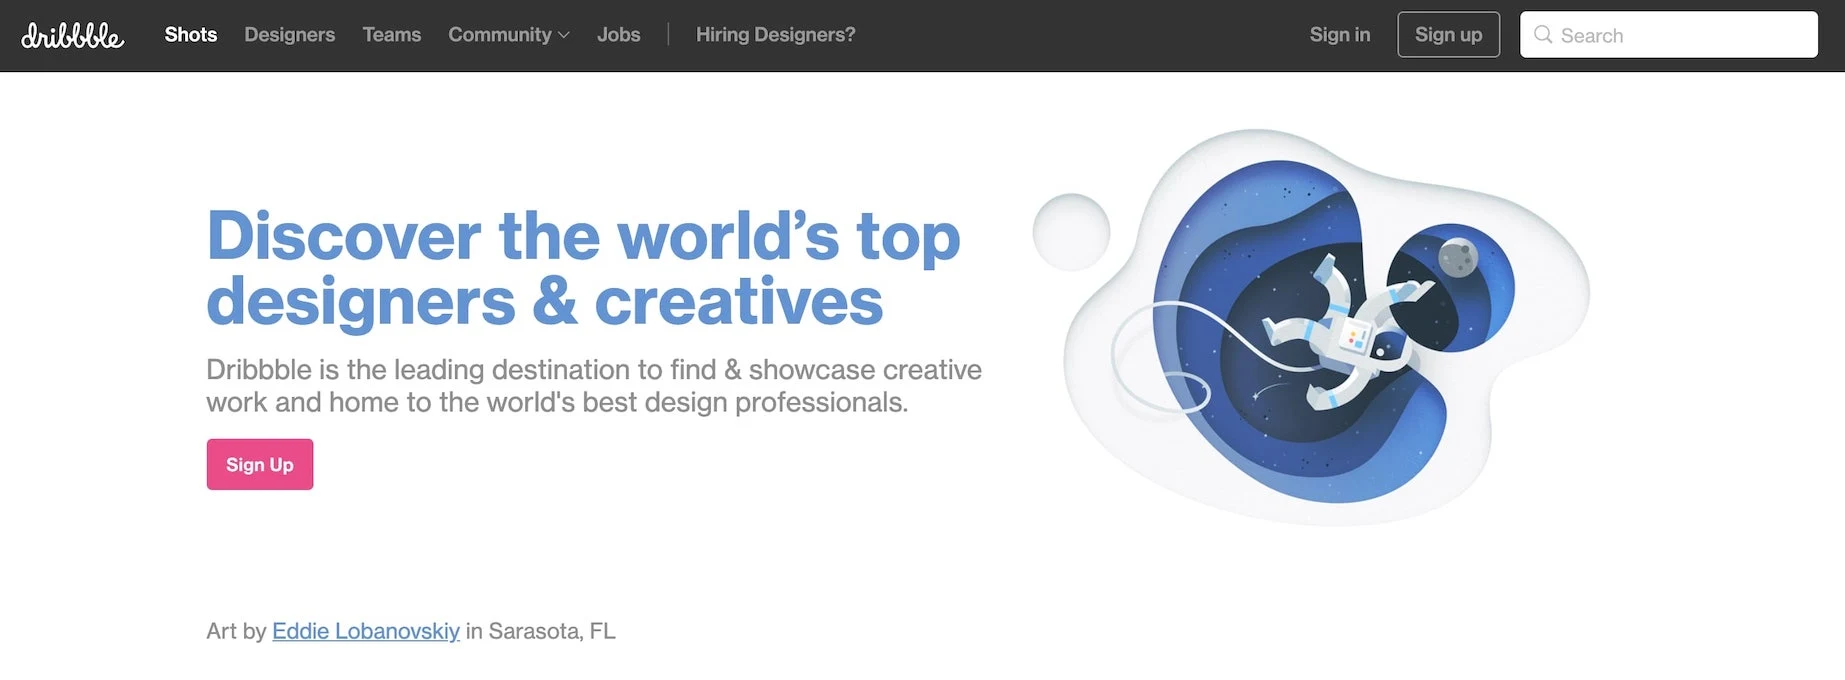Click the chevron arrow next to Community

click(564, 35)
